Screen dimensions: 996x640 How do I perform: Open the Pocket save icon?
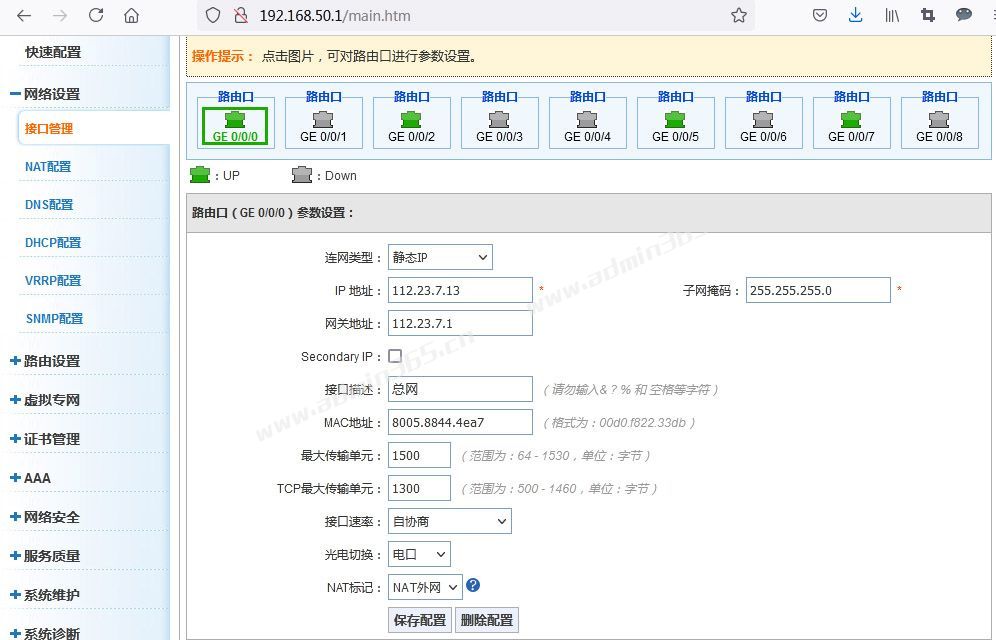click(x=820, y=15)
